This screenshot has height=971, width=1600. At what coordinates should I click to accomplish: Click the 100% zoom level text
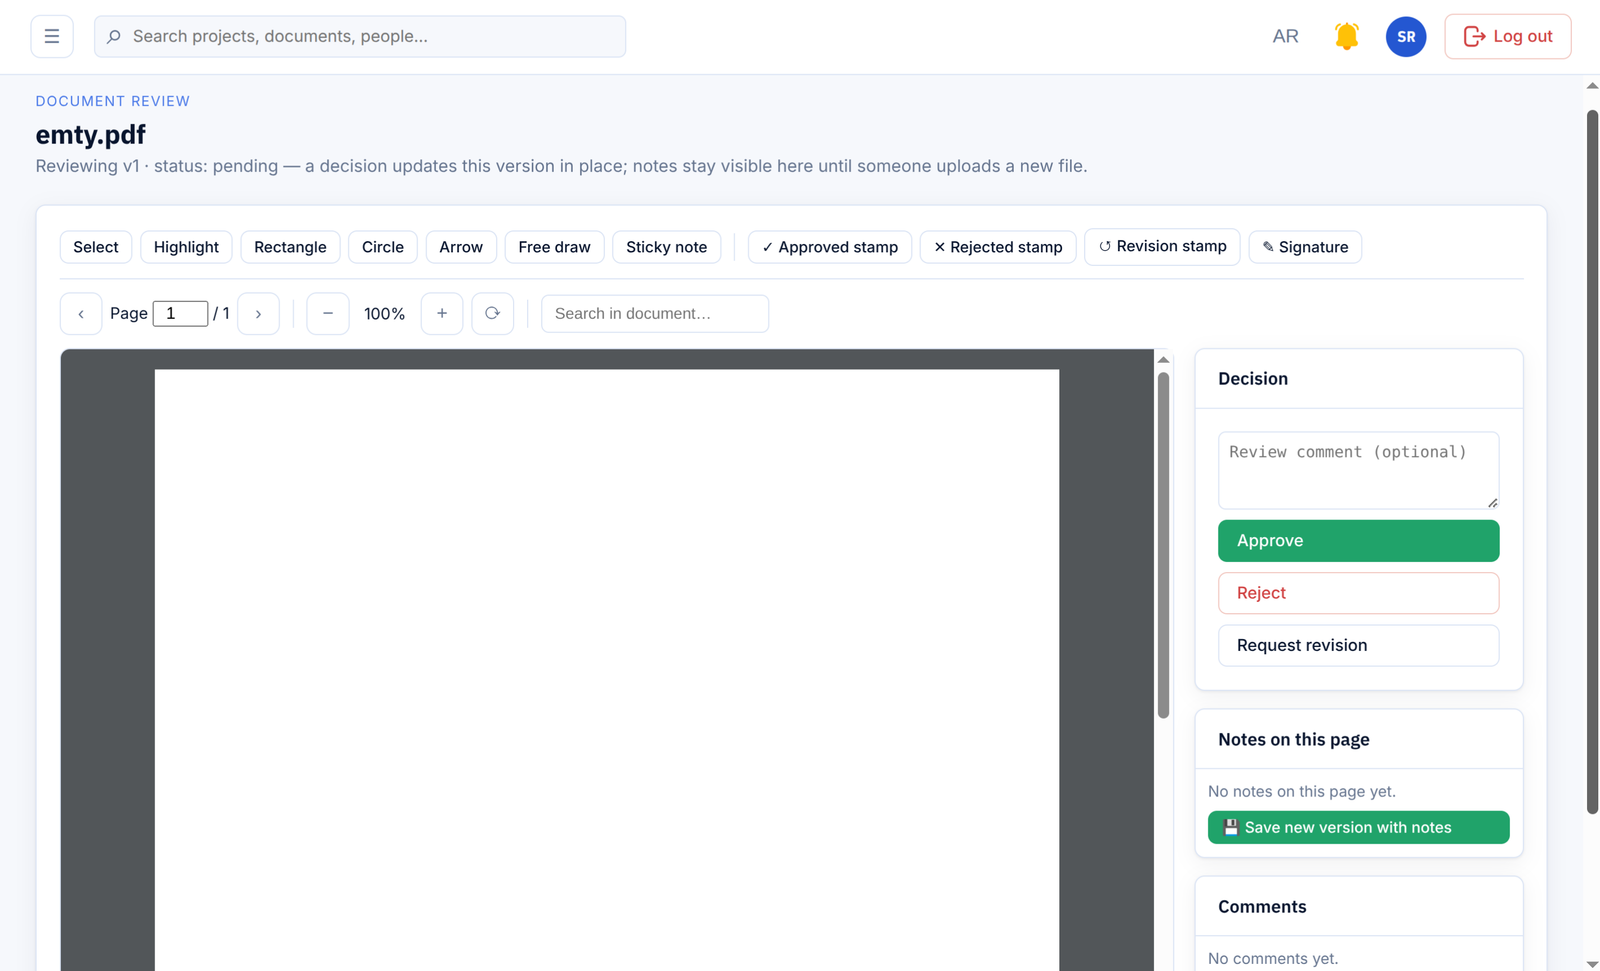pyautogui.click(x=384, y=314)
